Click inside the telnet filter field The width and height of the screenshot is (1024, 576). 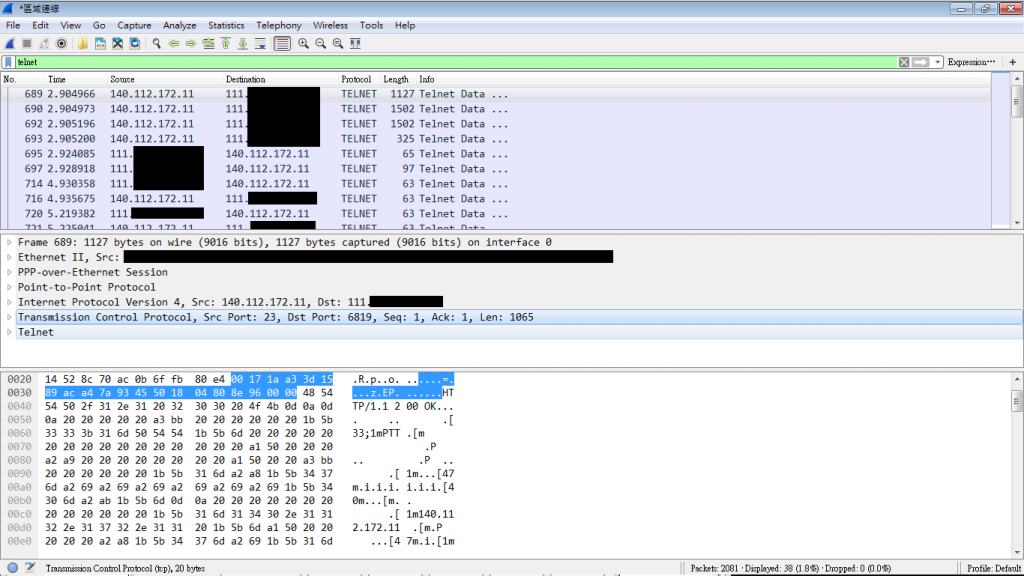456,62
